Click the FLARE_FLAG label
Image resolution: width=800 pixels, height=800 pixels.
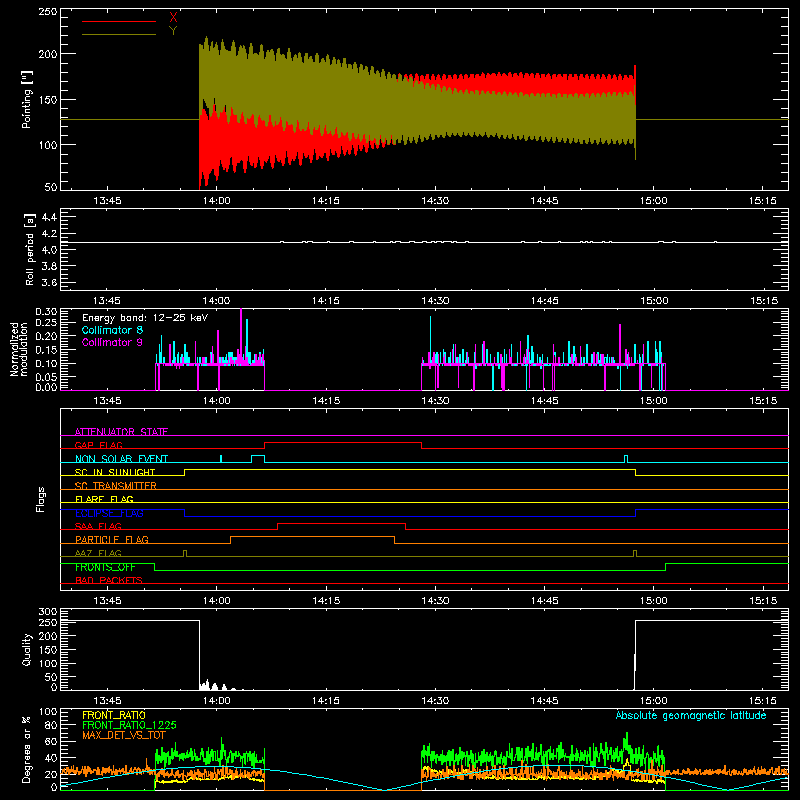tap(104, 499)
